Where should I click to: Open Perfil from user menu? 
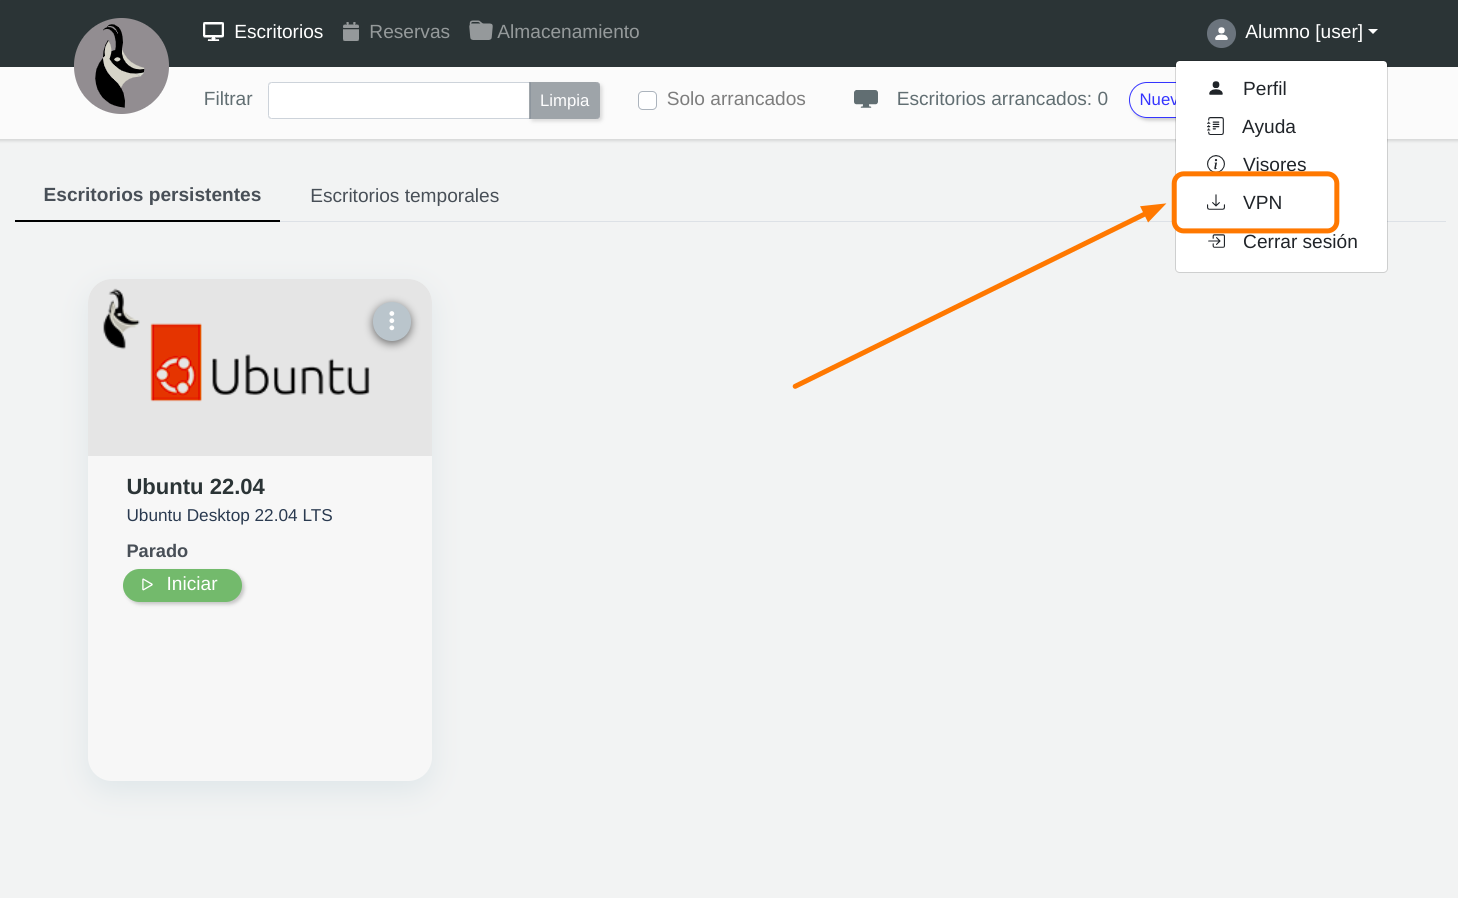point(1264,89)
